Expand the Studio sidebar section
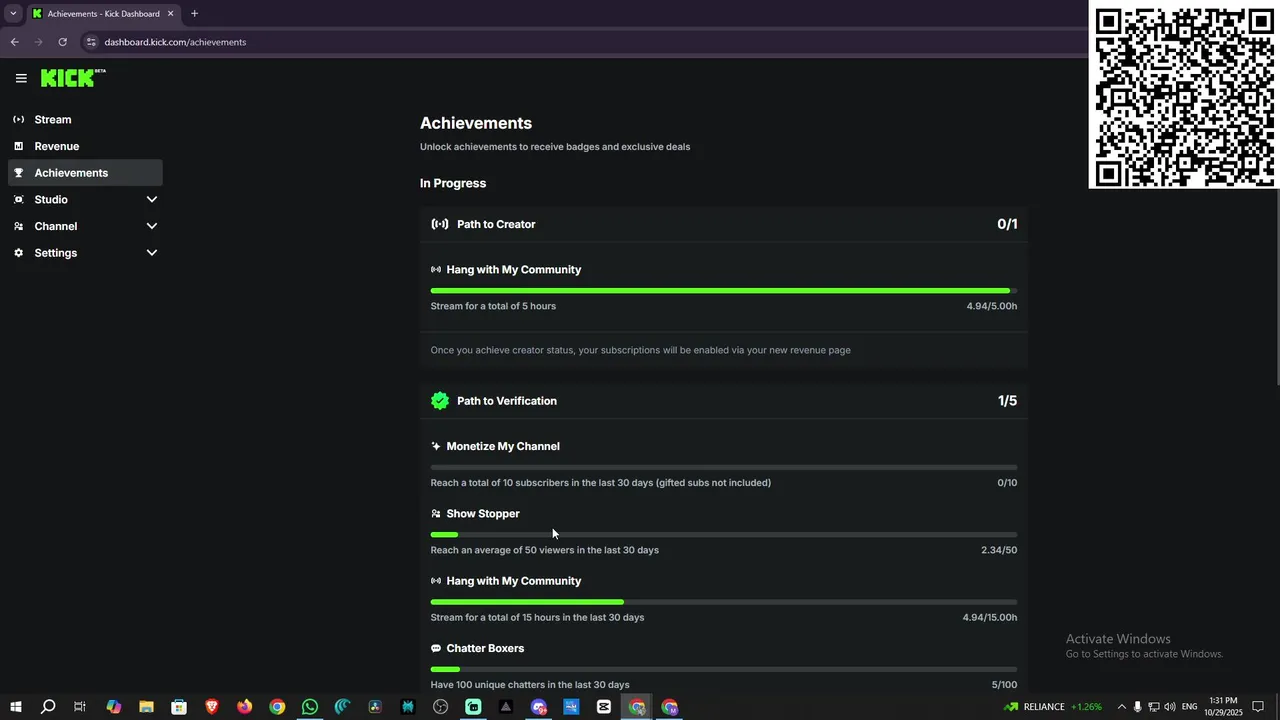This screenshot has height=720, width=1280. coord(85,200)
